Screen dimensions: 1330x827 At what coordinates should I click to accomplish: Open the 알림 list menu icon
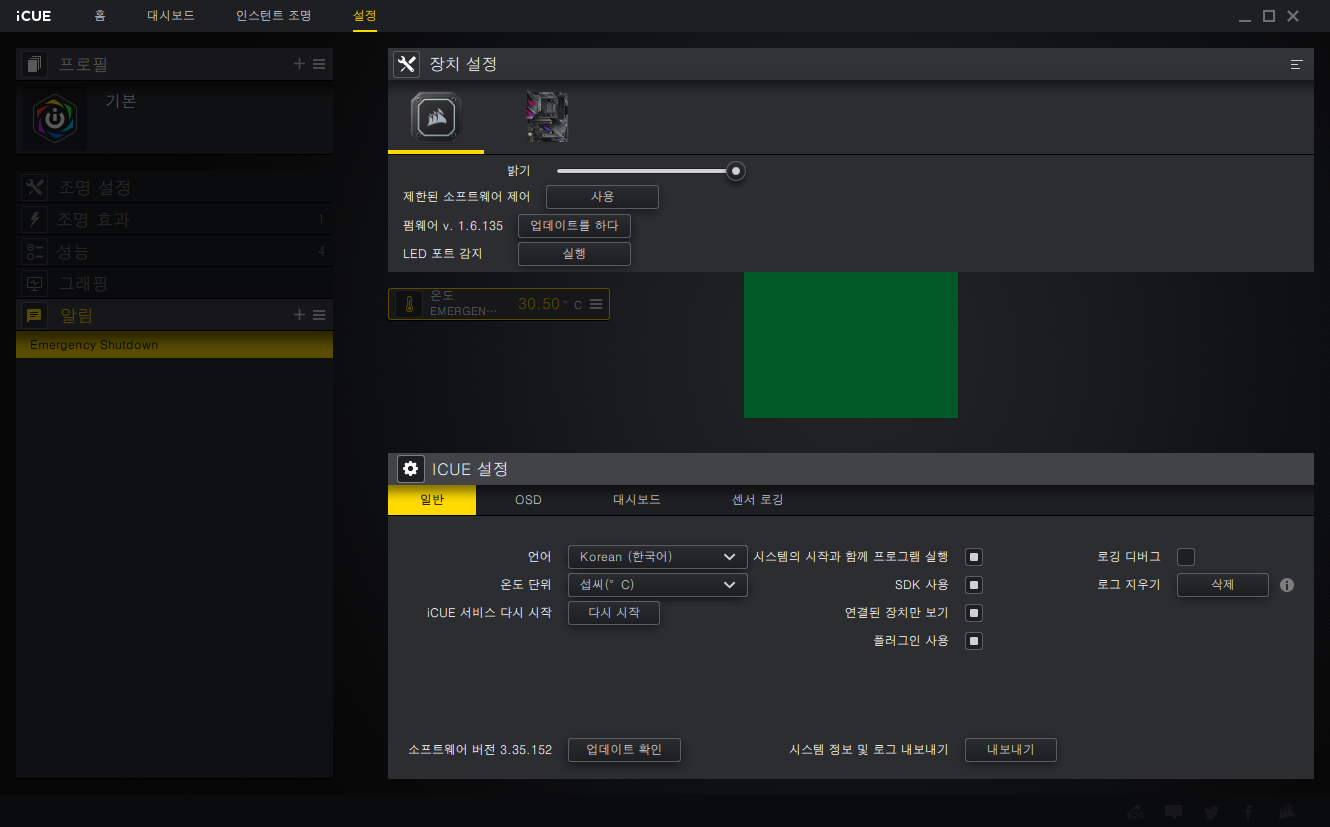(x=319, y=315)
